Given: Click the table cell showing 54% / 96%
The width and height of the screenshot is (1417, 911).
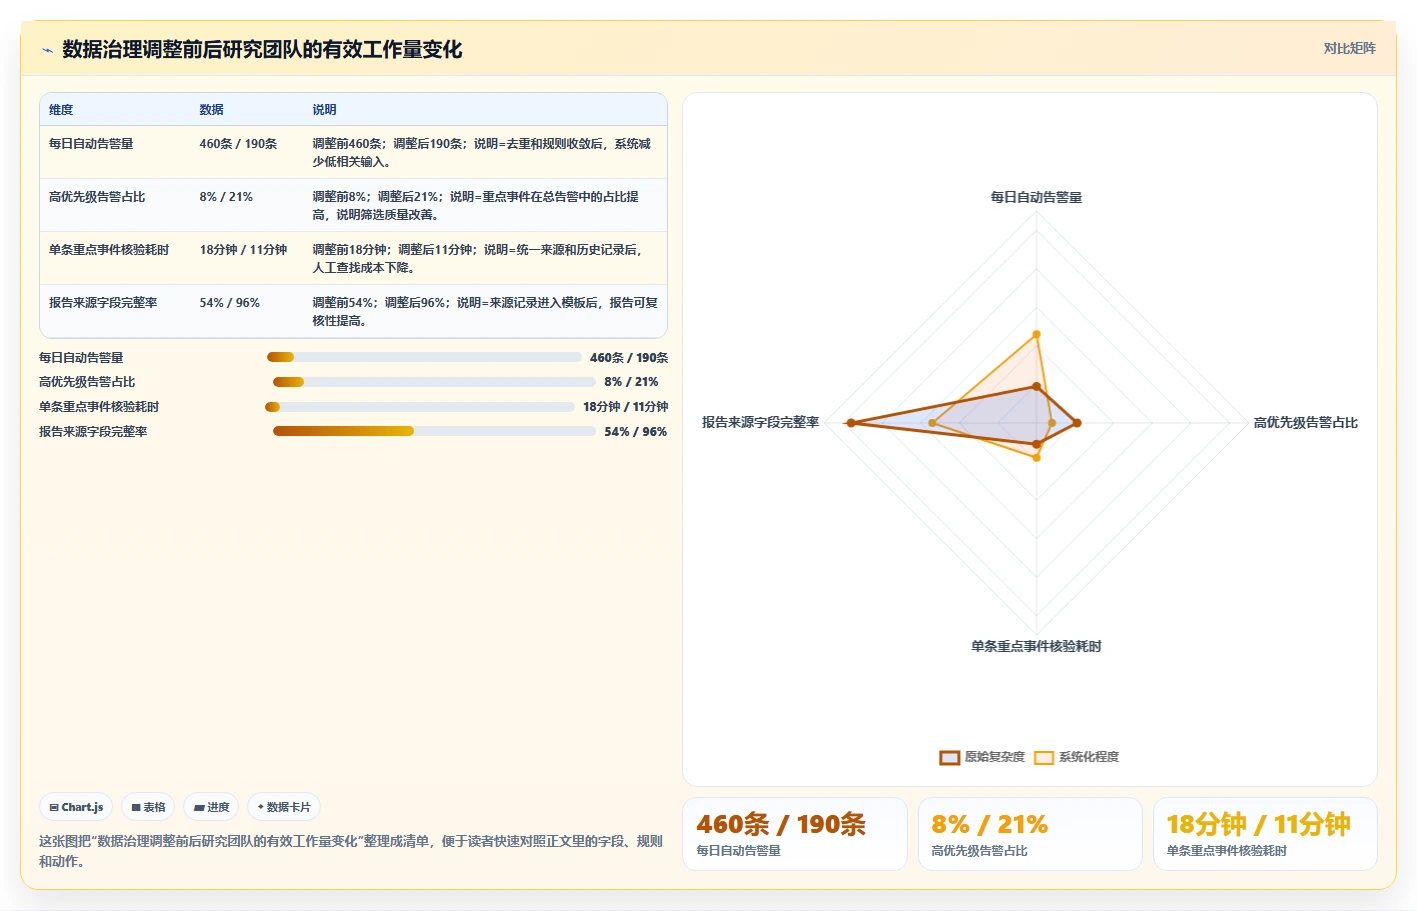Looking at the screenshot, I should pyautogui.click(x=229, y=303).
